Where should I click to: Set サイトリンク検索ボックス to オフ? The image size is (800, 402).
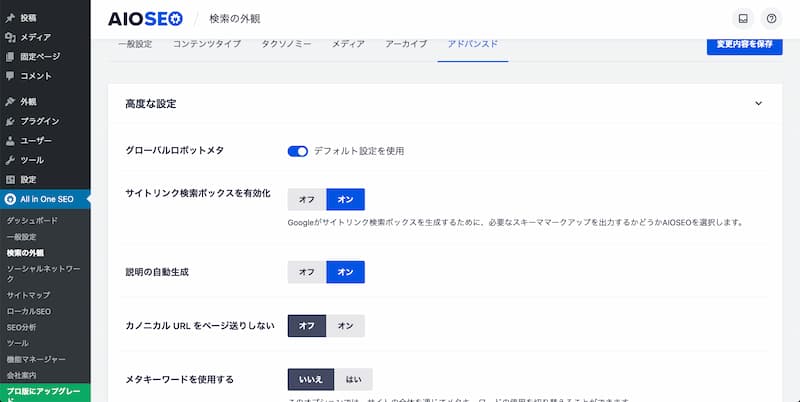(307, 199)
